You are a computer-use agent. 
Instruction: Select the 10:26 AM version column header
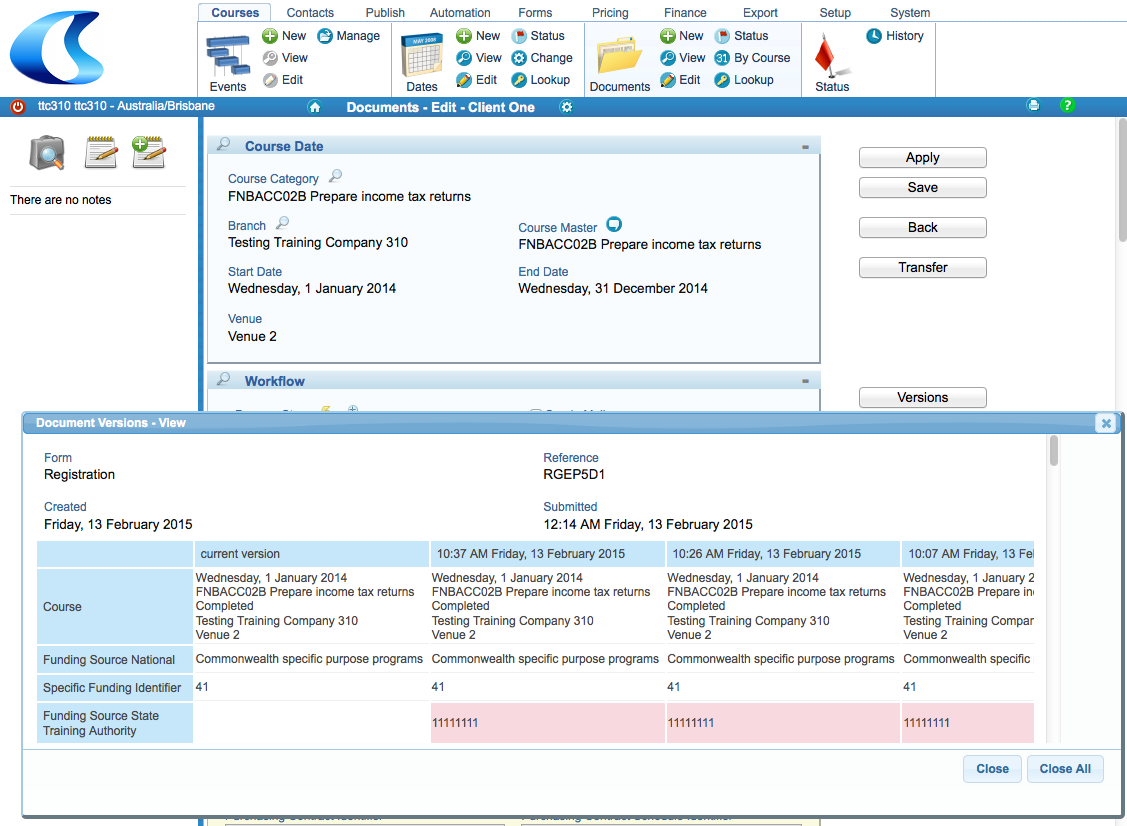tap(783, 554)
